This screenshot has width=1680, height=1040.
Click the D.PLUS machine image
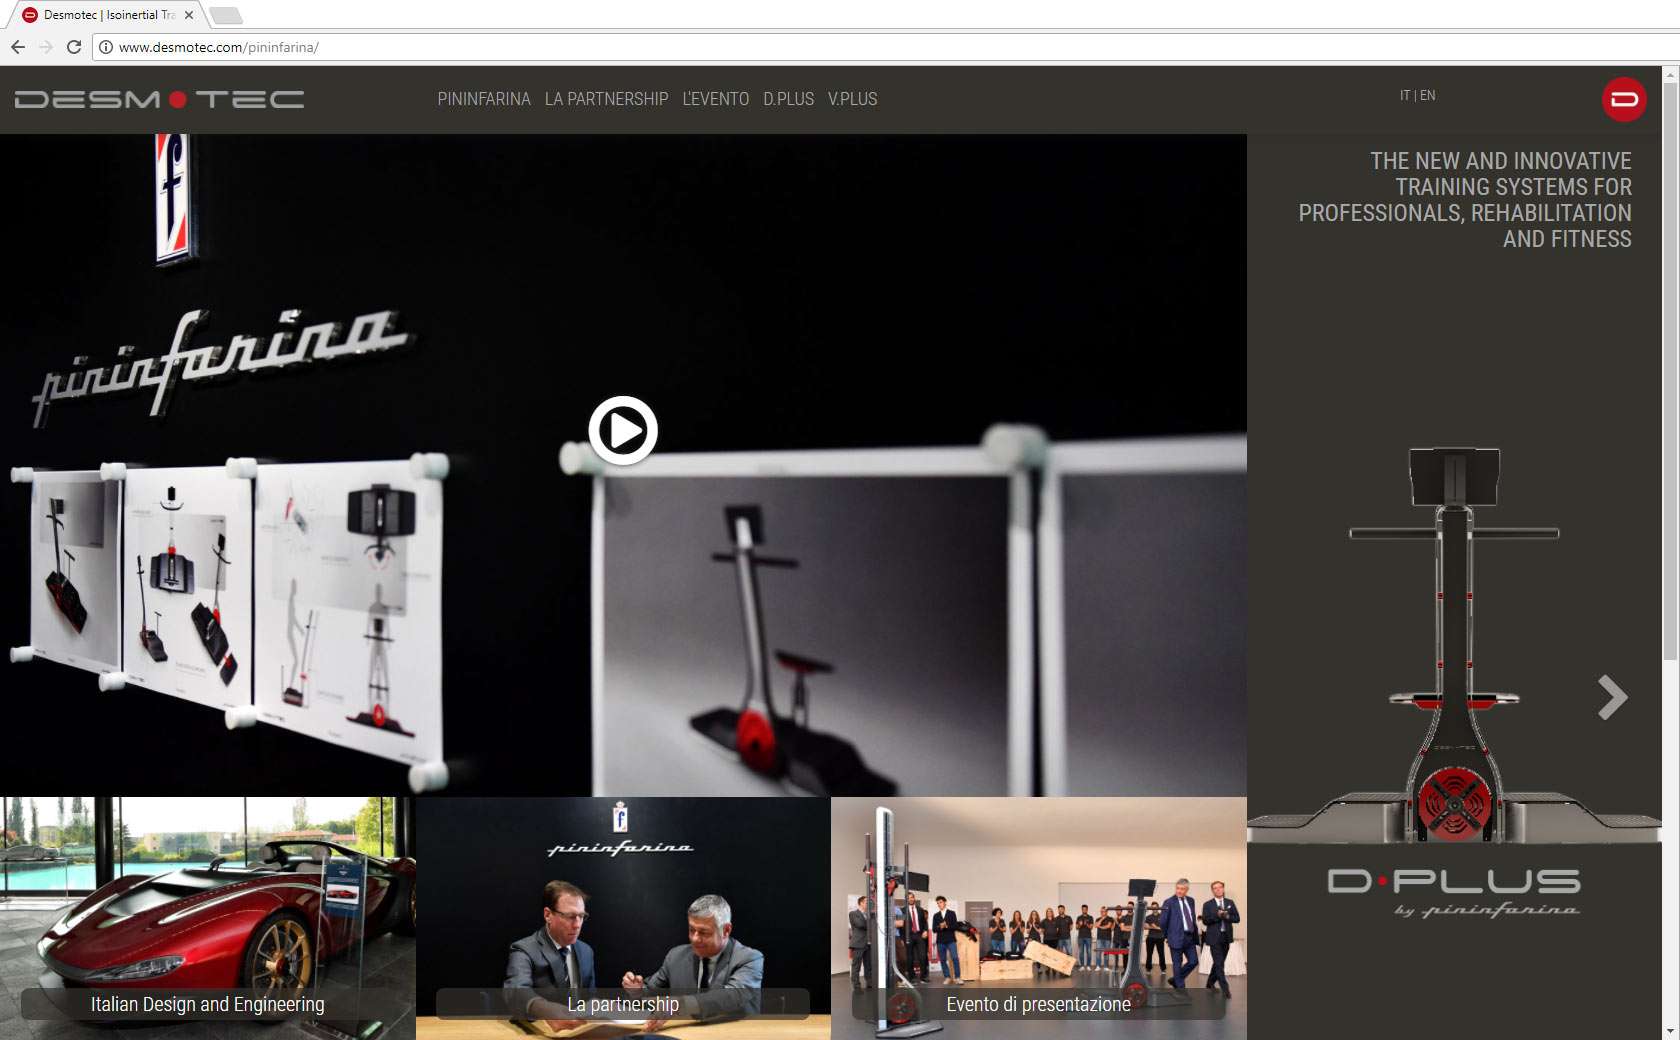click(x=1454, y=645)
